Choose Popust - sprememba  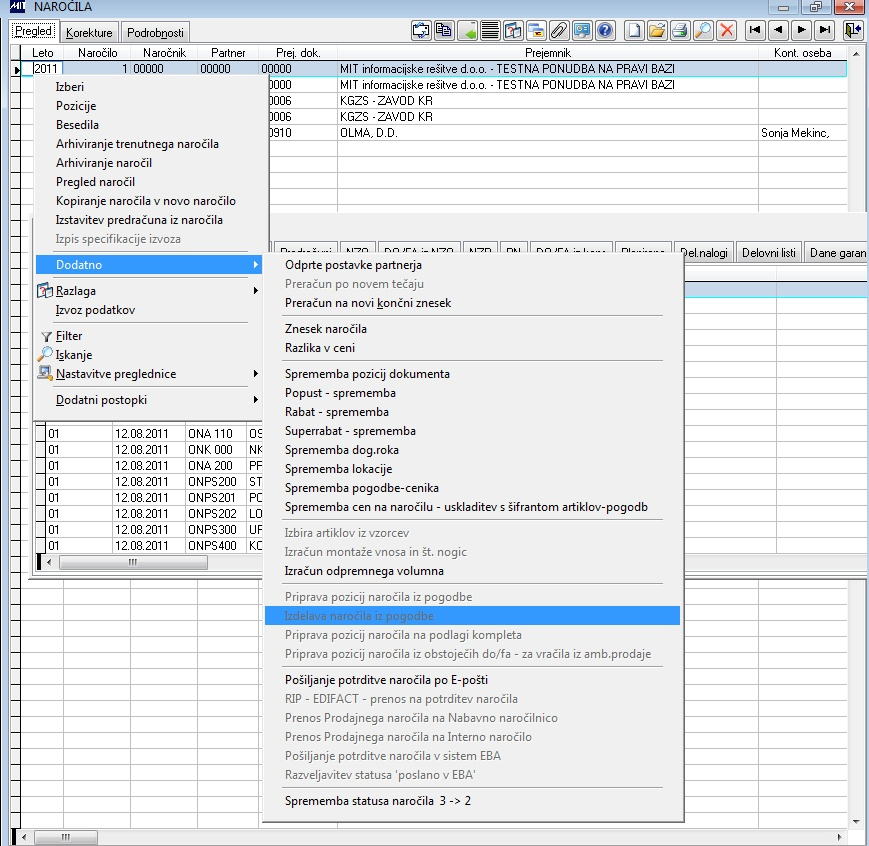(340, 393)
